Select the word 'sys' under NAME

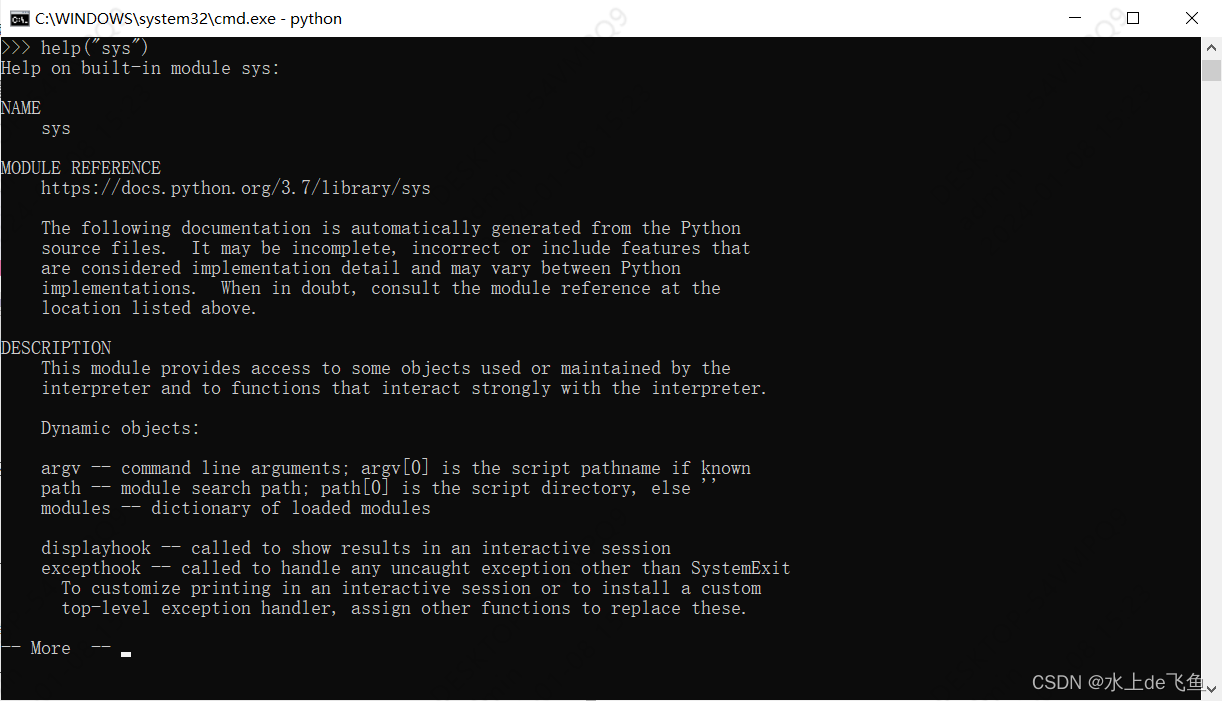(55, 128)
